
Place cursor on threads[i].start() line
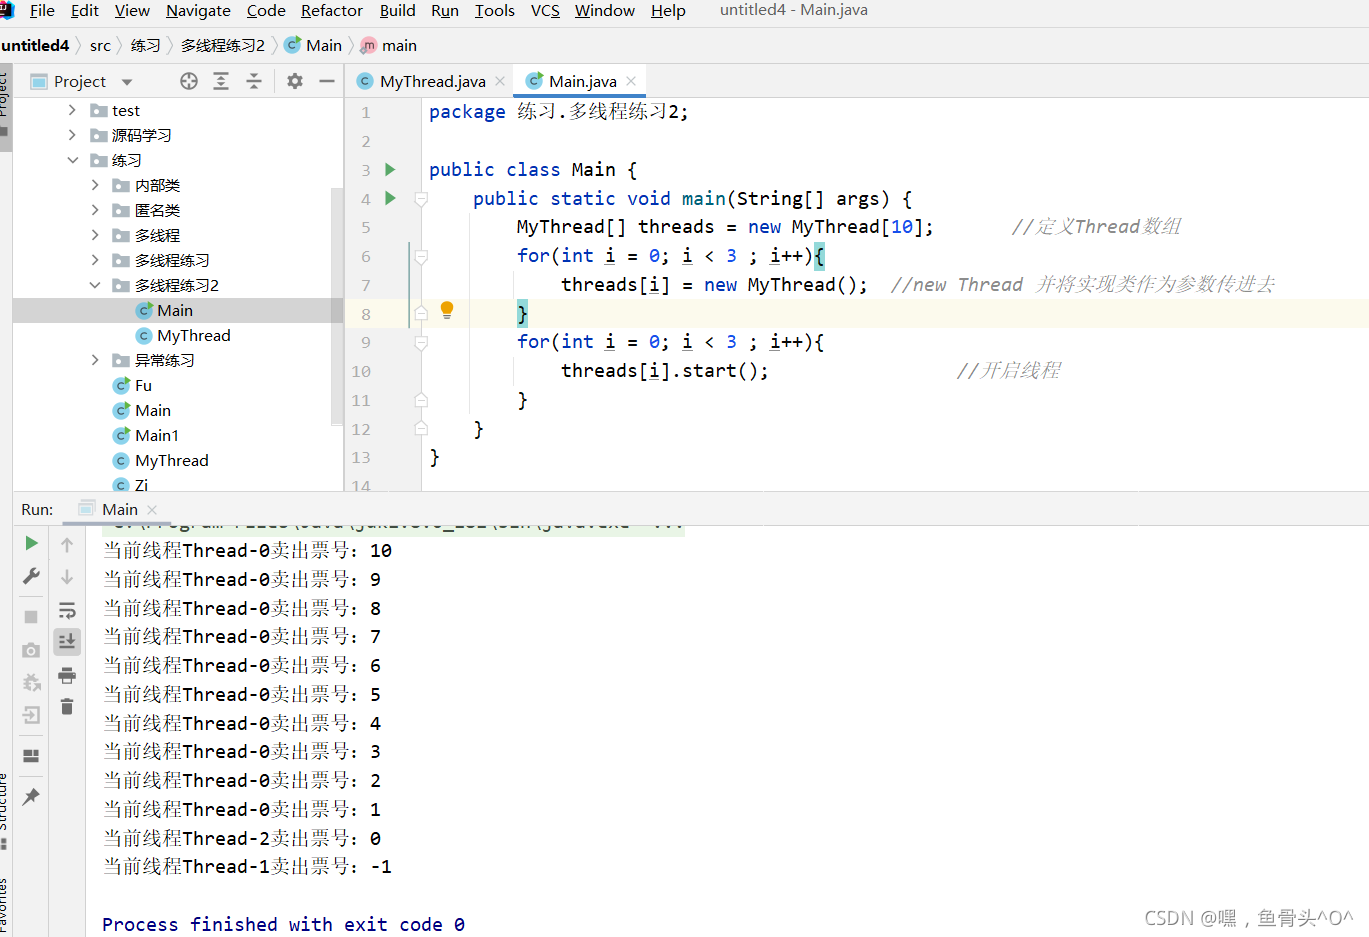click(664, 371)
